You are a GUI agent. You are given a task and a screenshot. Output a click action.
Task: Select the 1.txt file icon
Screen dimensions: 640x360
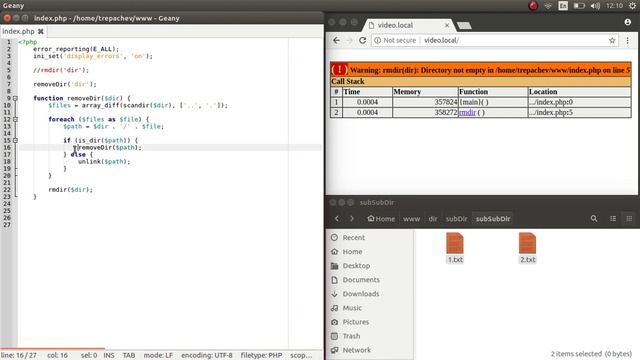click(x=455, y=243)
